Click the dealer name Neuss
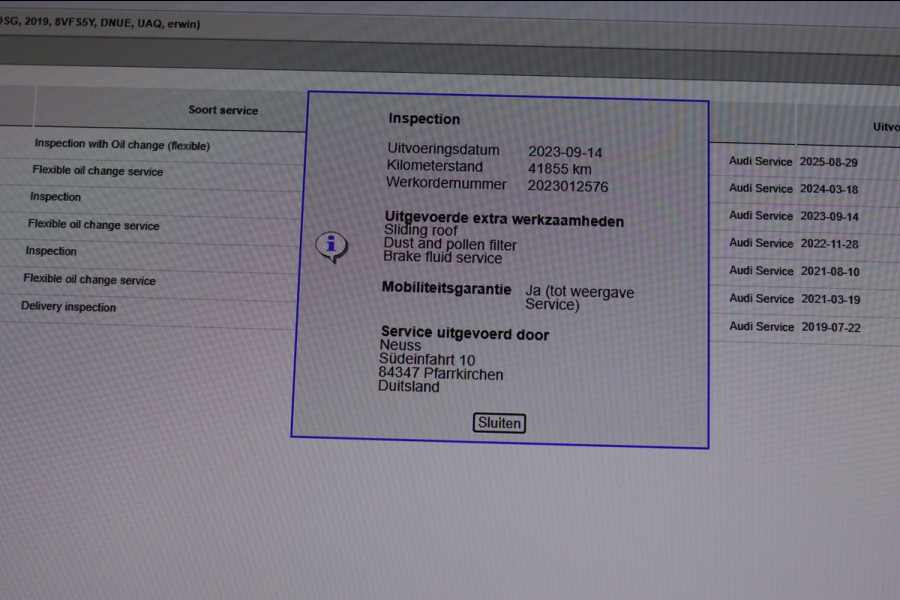Screen dimensions: 900x600 tap(400, 345)
